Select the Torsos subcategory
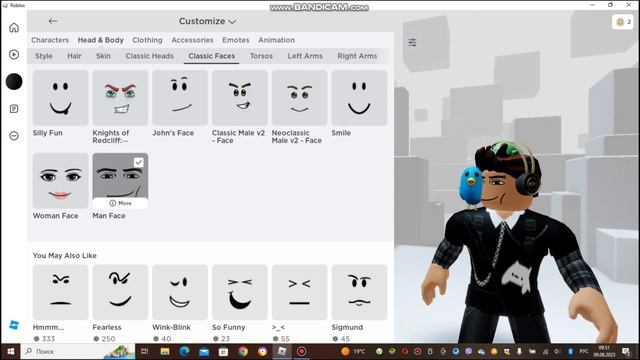This screenshot has height=360, width=640. [261, 56]
